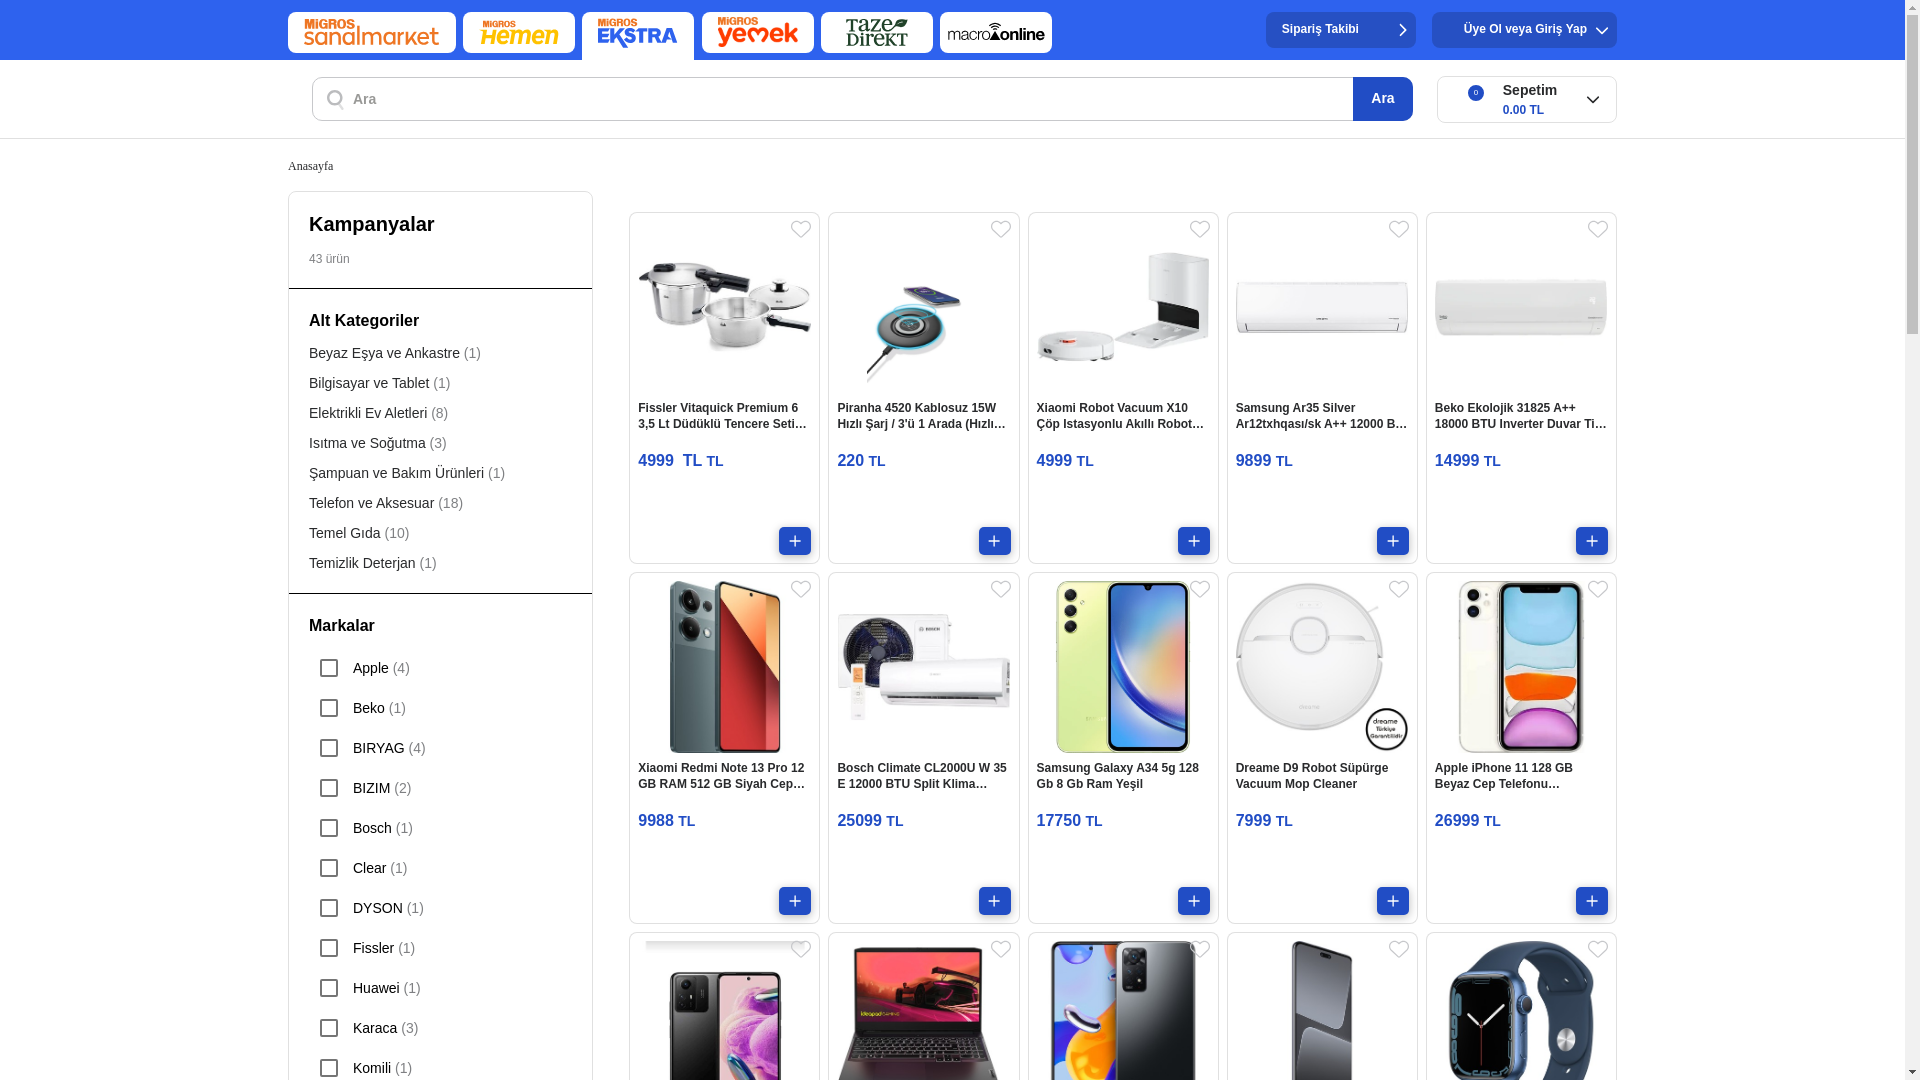Open the Fissler pressure cooker image
Screen dimensions: 1920x1080
(725, 307)
